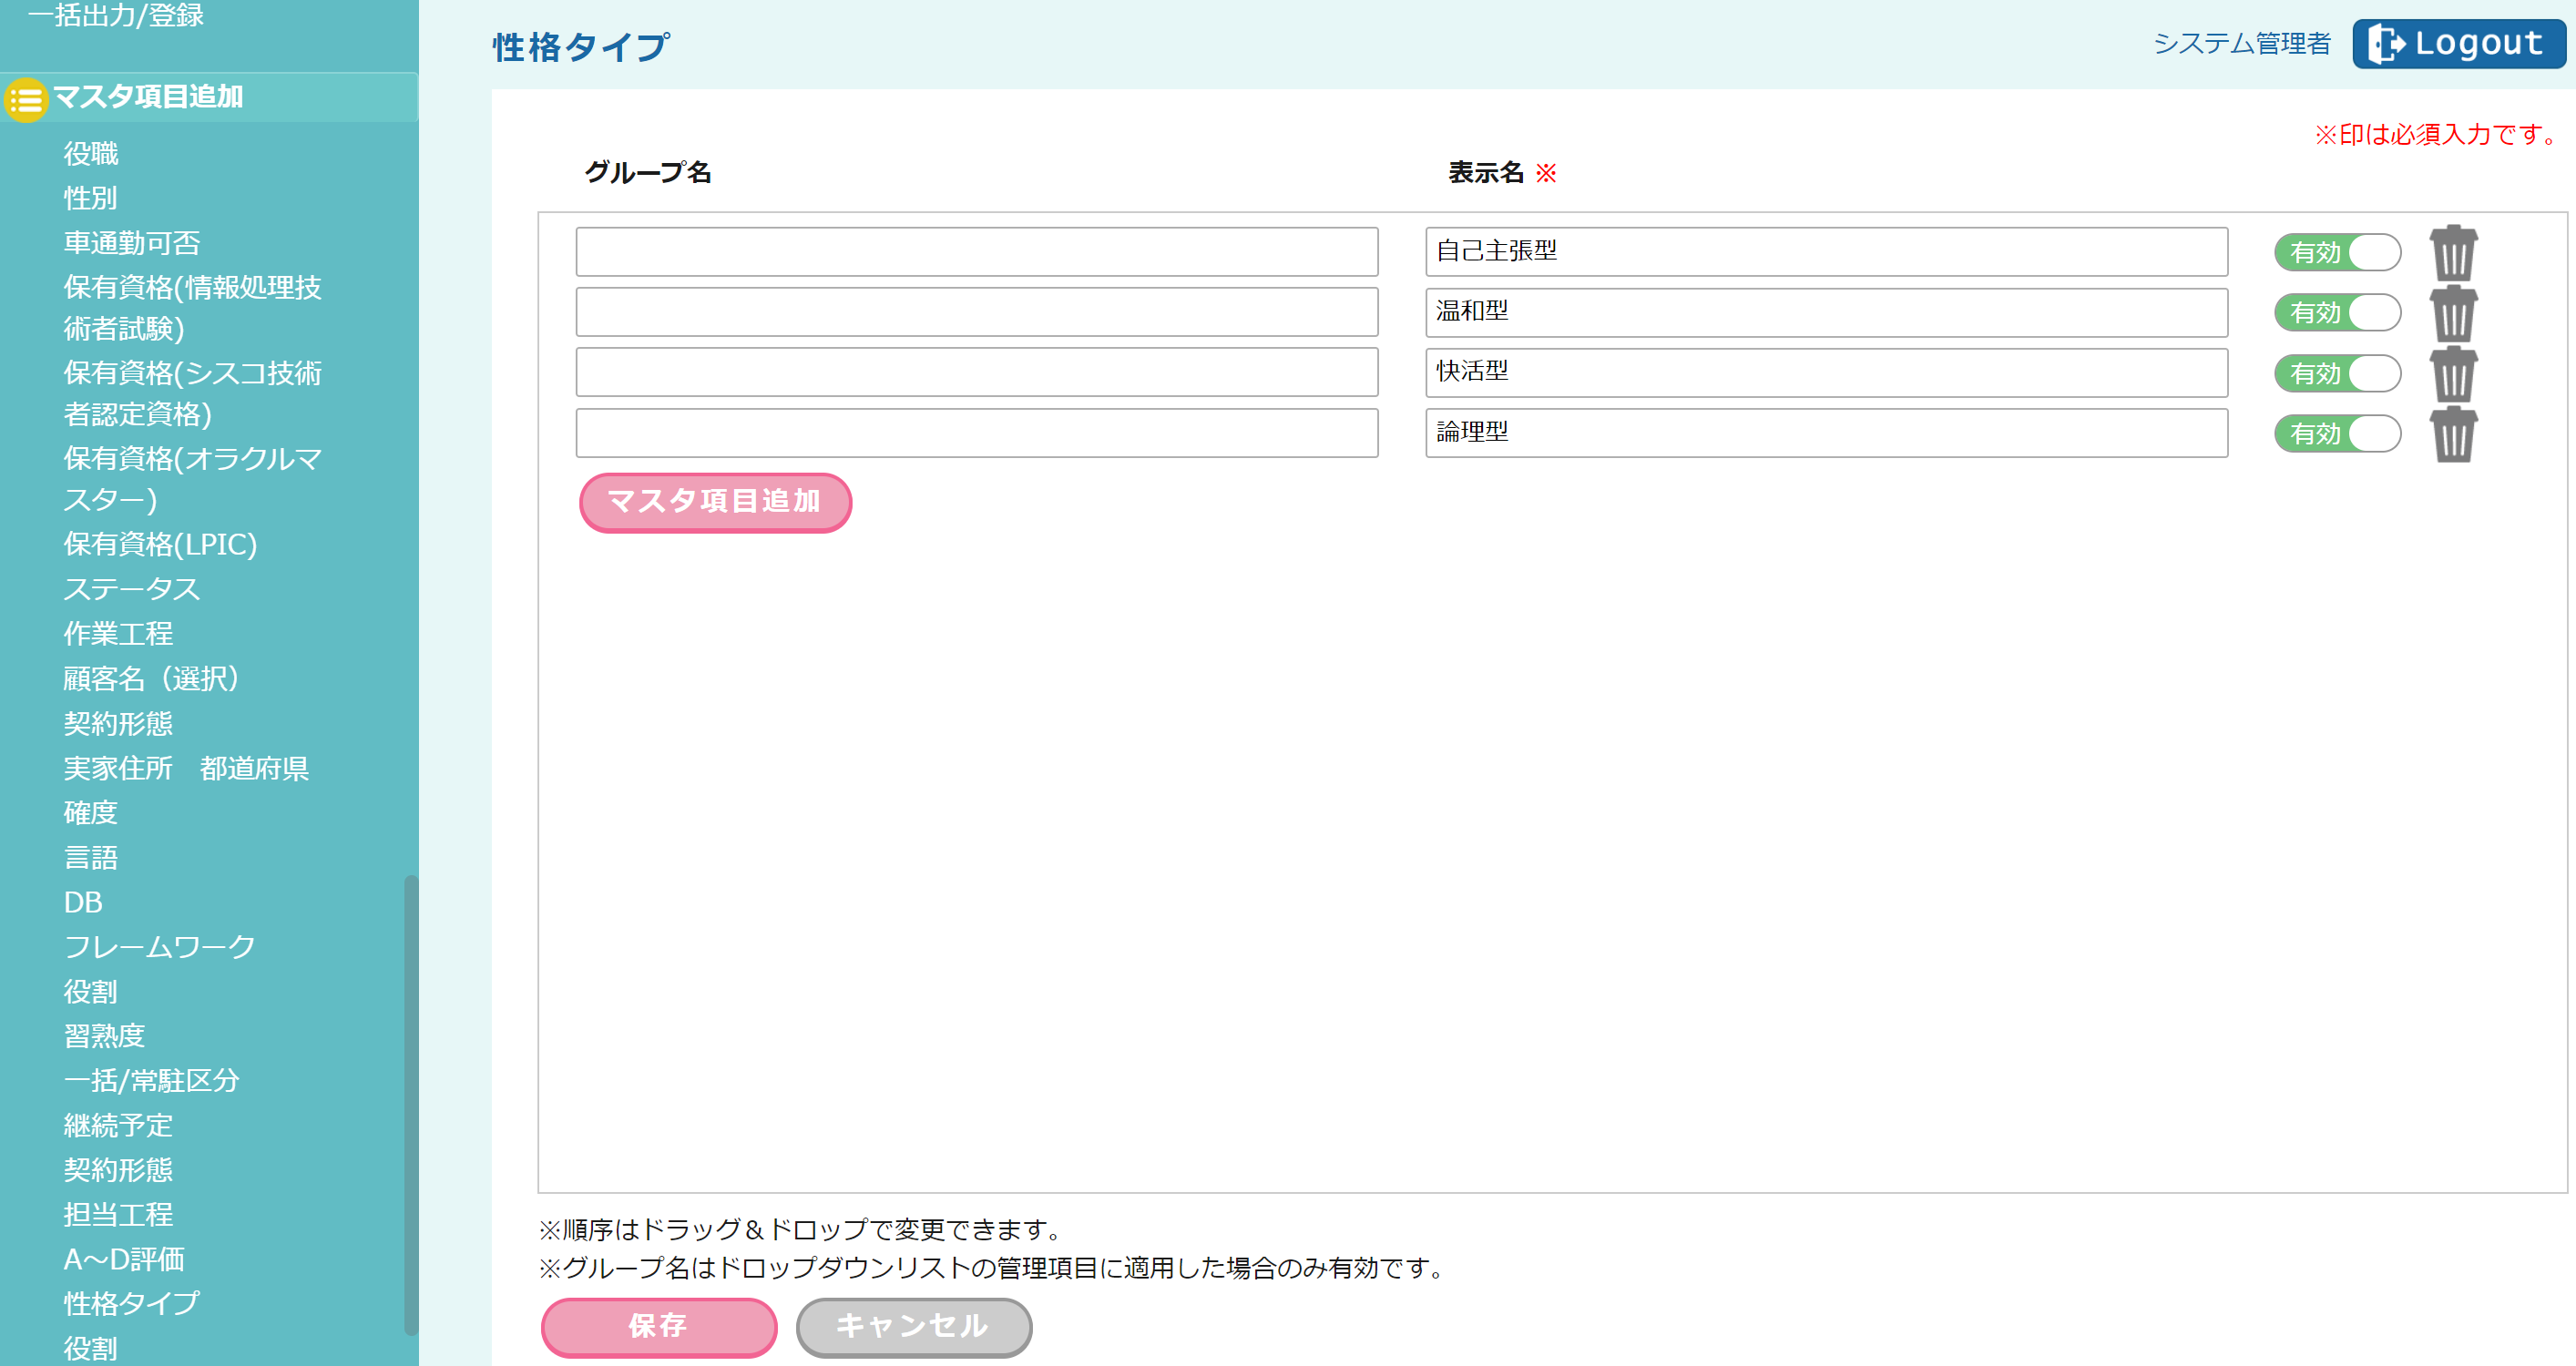Delete the 自己主張型 row with trash icon
Viewport: 2576px width, 1366px height.
coord(2452,253)
